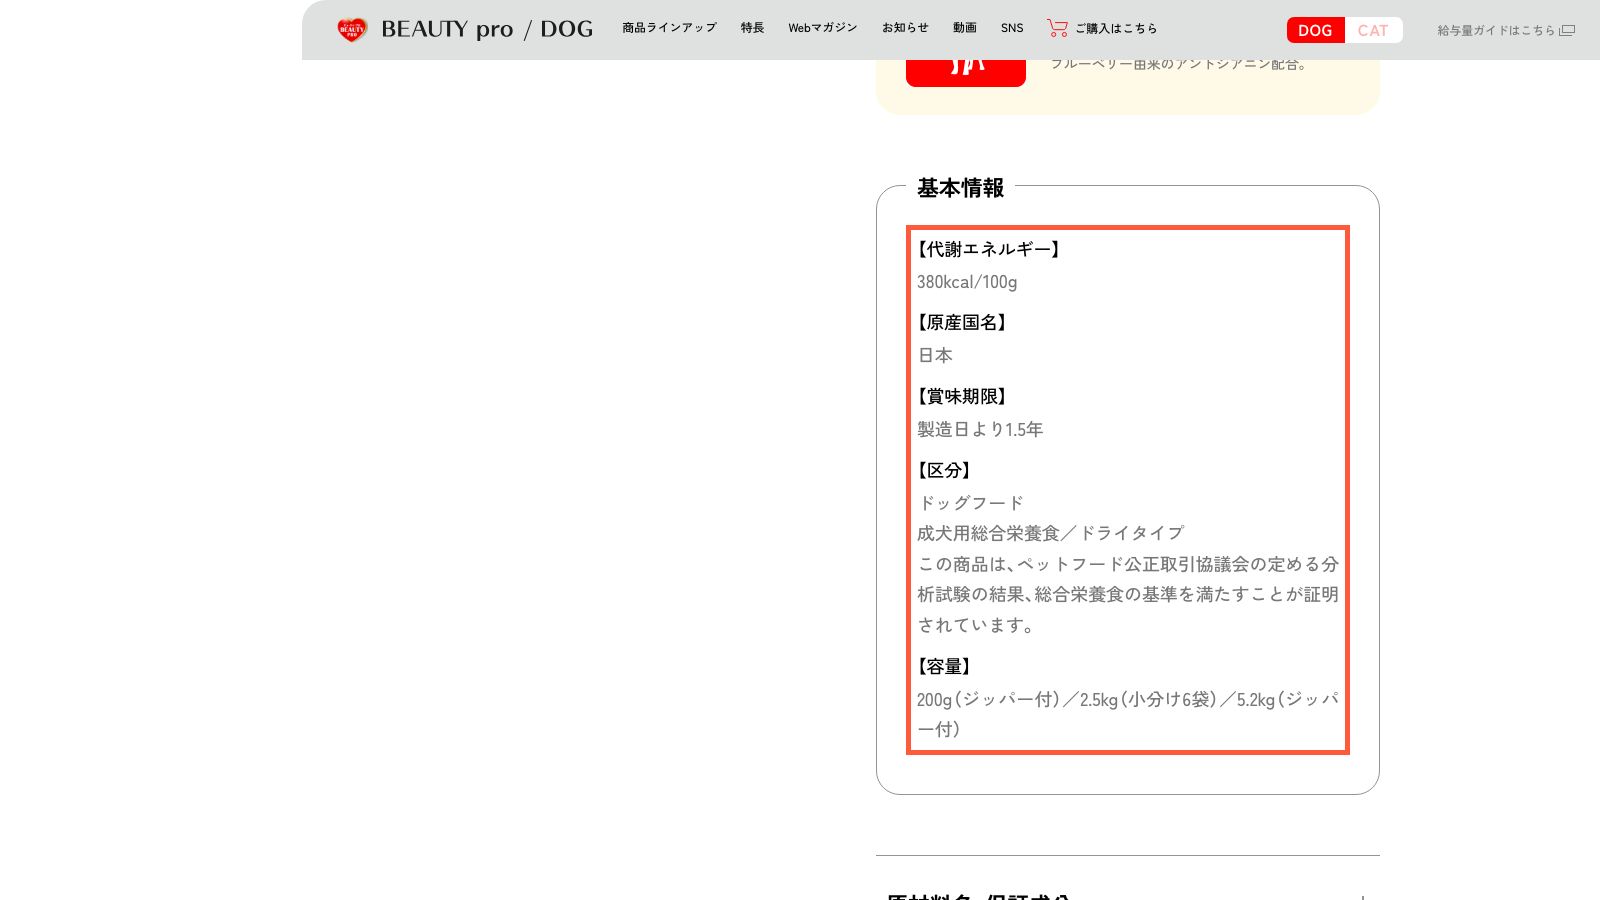Click the external link icon beside 給与量ガイド

(1567, 31)
